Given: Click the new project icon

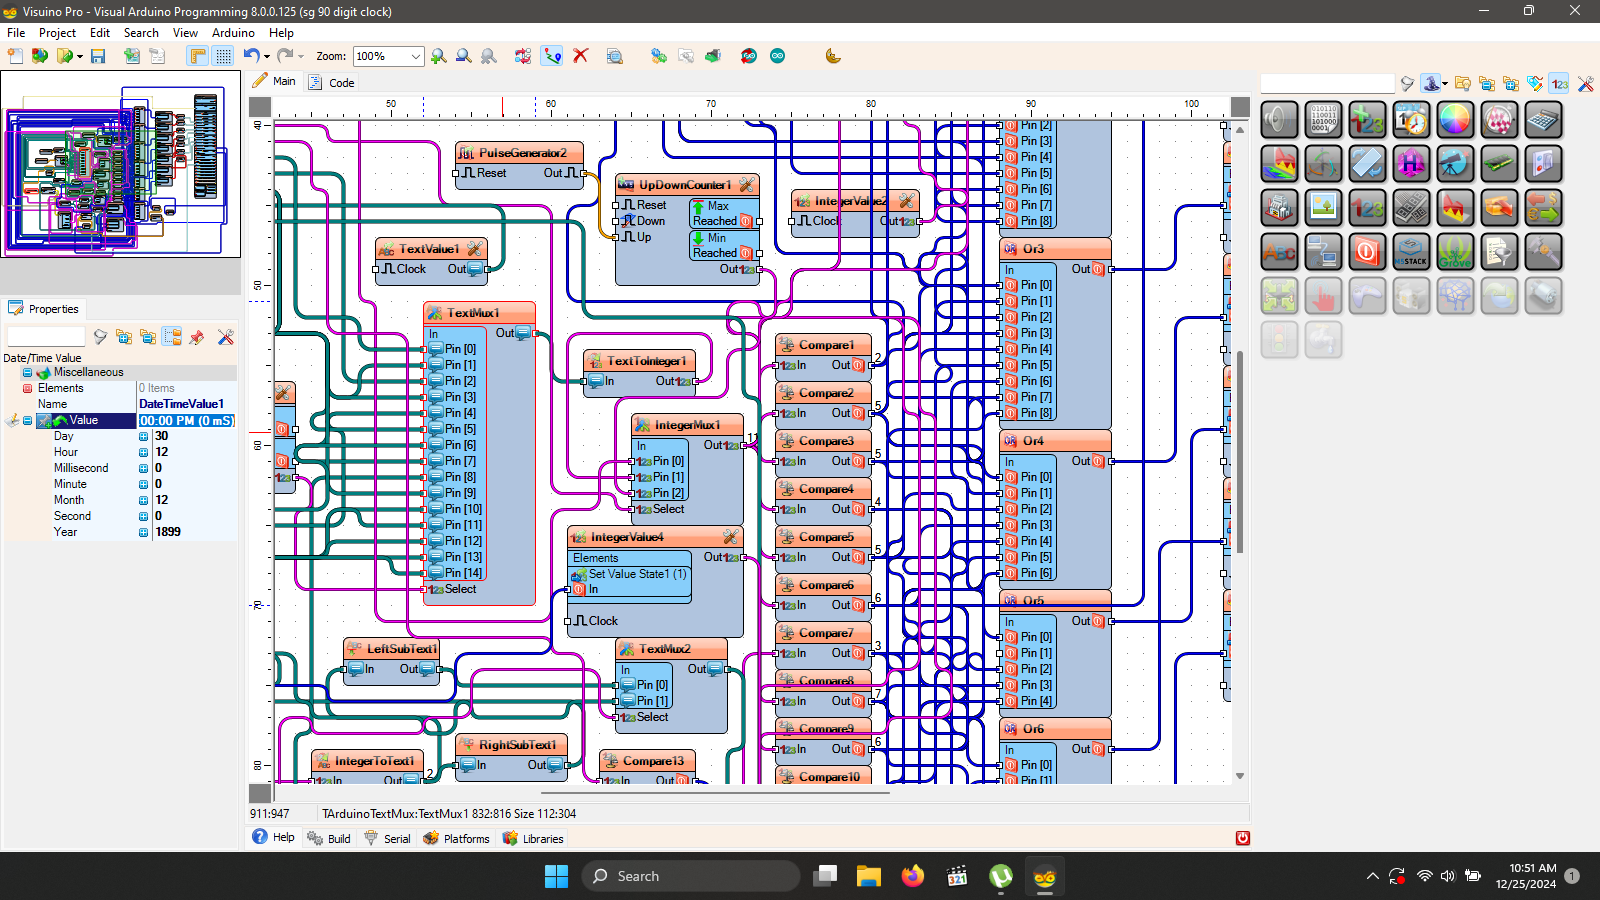Looking at the screenshot, I should pyautogui.click(x=15, y=56).
